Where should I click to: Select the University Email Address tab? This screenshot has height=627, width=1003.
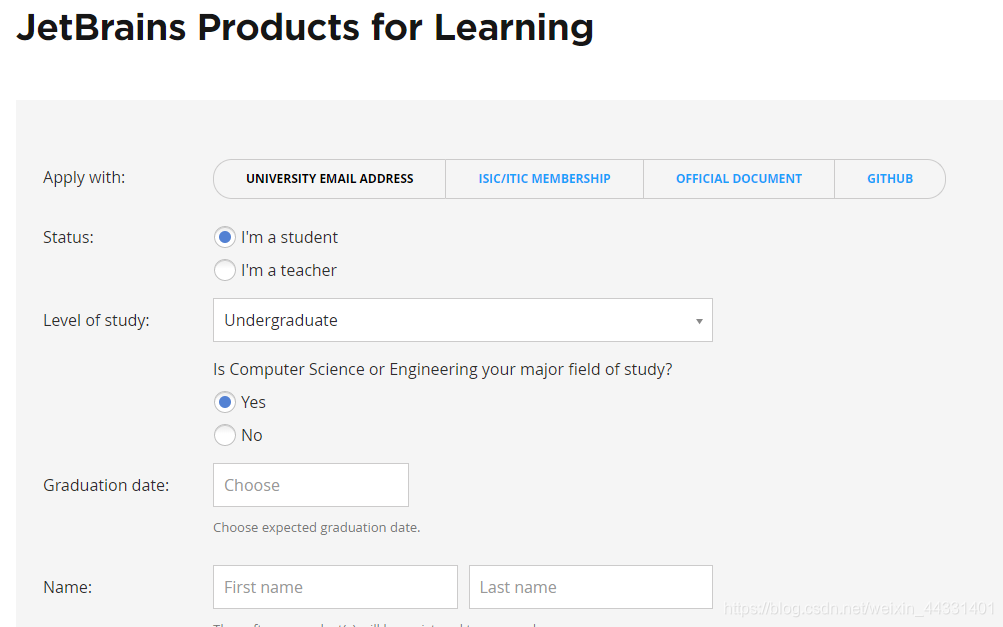pos(329,179)
